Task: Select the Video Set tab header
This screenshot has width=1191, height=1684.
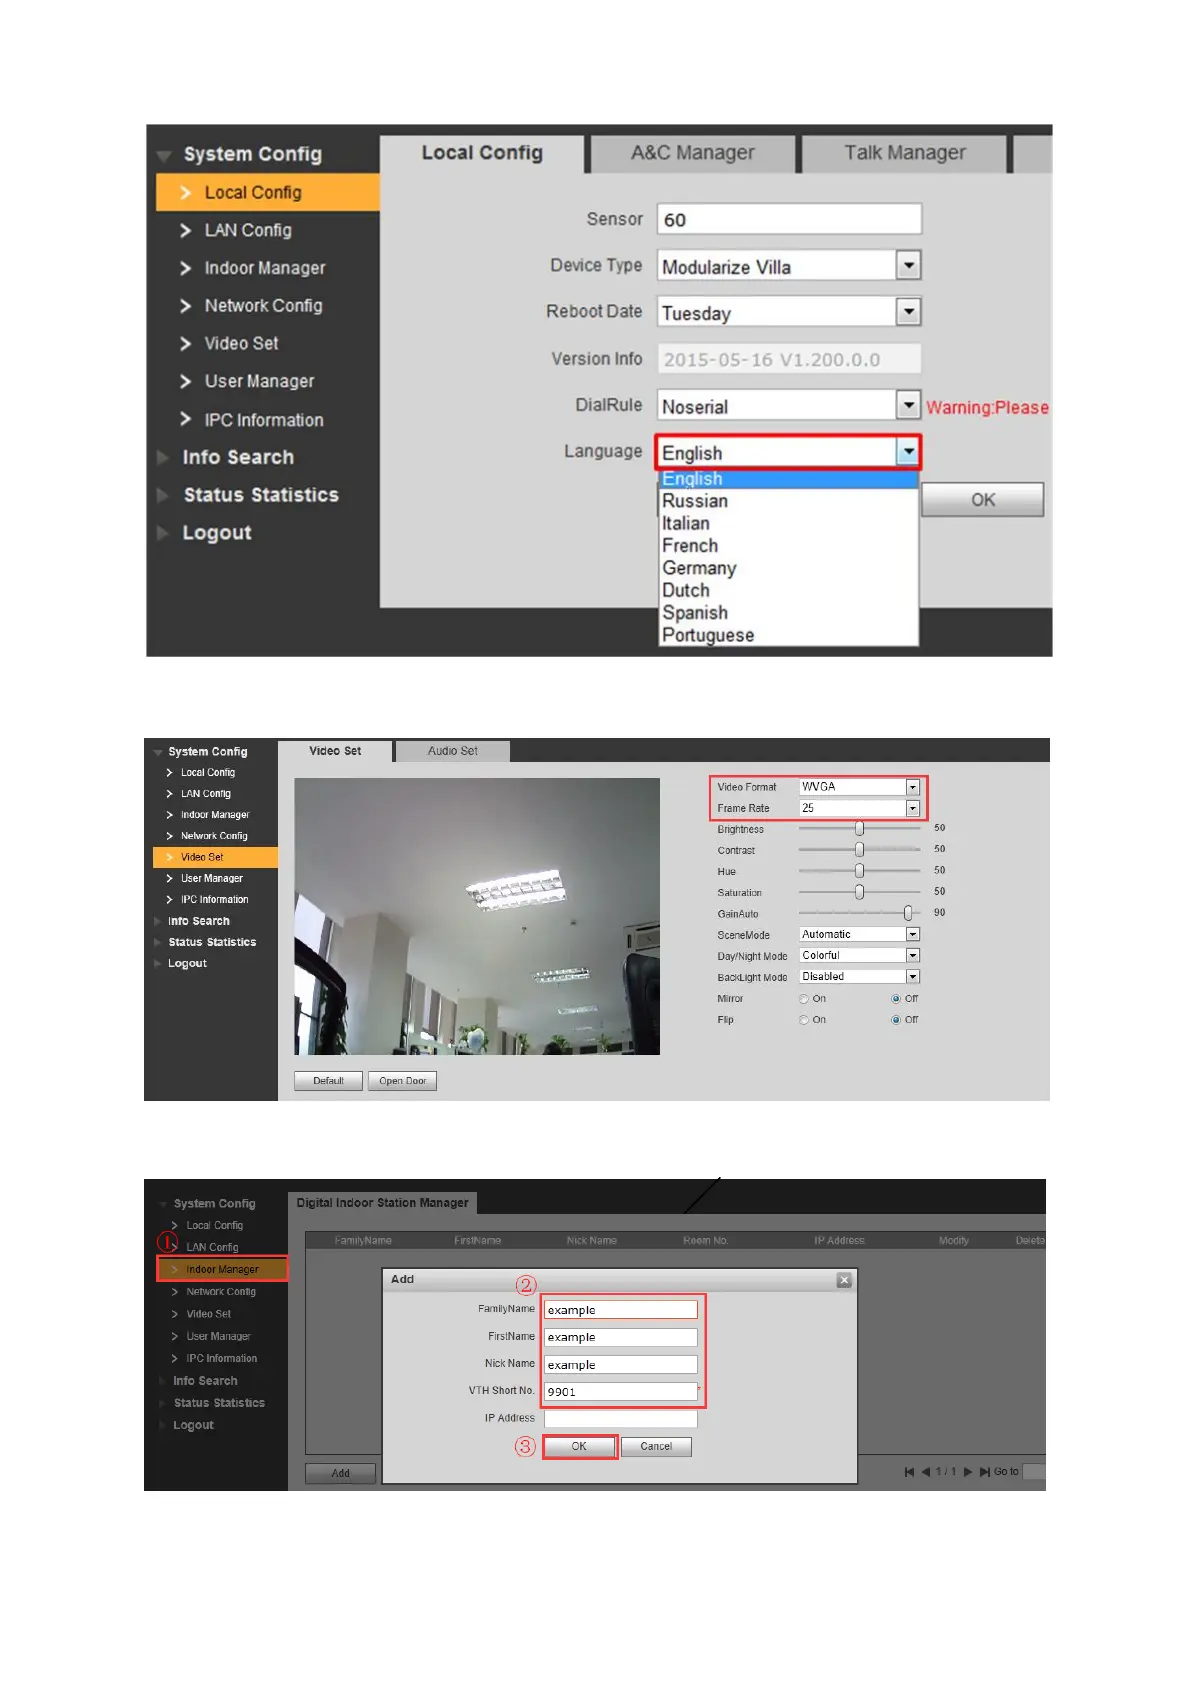Action: pyautogui.click(x=335, y=751)
